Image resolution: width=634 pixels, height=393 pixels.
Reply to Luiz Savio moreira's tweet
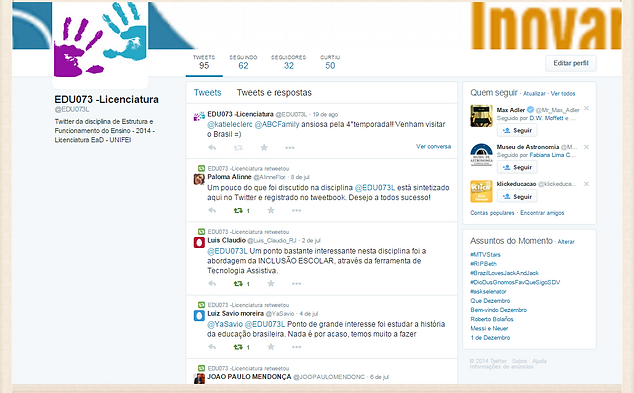click(x=212, y=347)
